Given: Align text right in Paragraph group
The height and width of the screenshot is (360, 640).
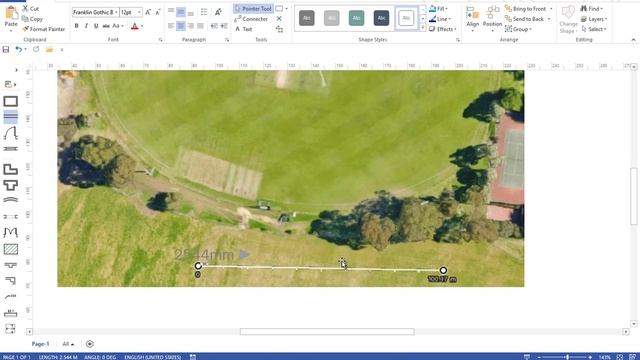Looking at the screenshot, I should pos(191,26).
